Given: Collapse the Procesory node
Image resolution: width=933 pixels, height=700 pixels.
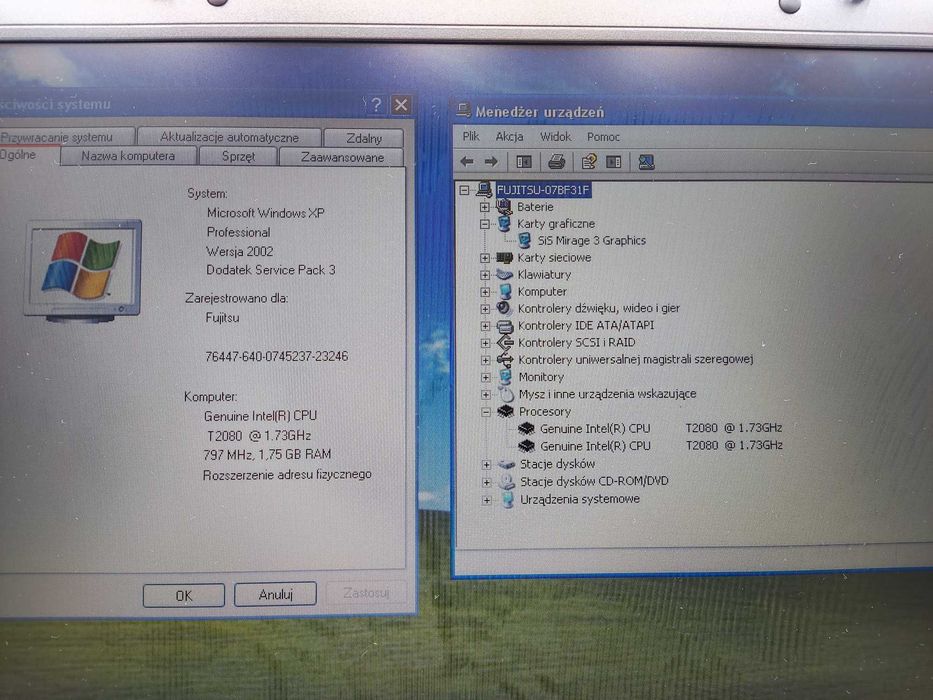Looking at the screenshot, I should coord(486,412).
